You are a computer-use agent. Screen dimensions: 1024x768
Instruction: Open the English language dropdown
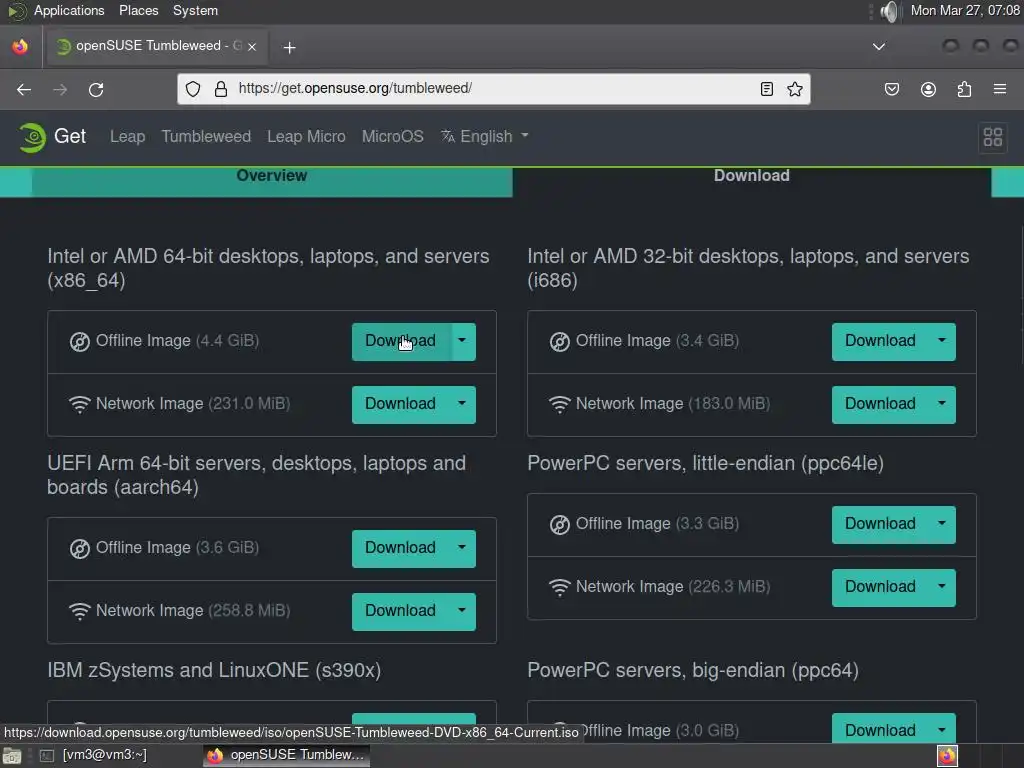click(x=485, y=136)
